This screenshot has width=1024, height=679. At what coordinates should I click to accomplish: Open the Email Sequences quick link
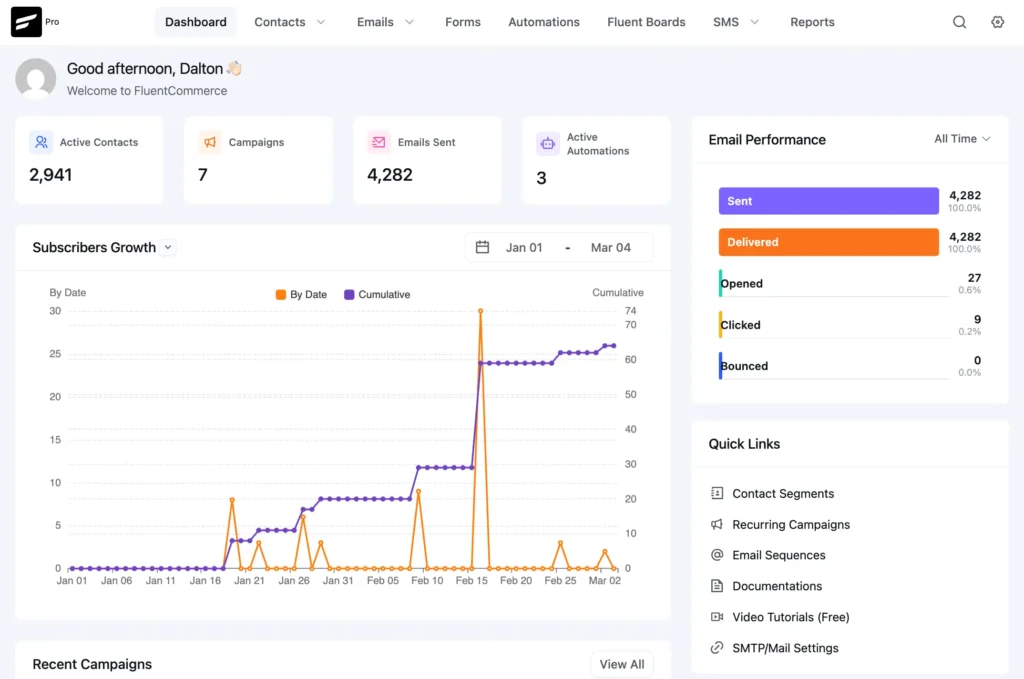pyautogui.click(x=778, y=555)
